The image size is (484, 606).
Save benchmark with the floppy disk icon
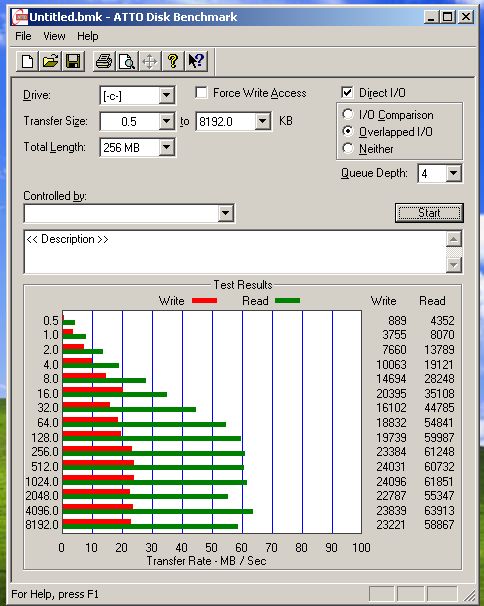click(x=73, y=61)
